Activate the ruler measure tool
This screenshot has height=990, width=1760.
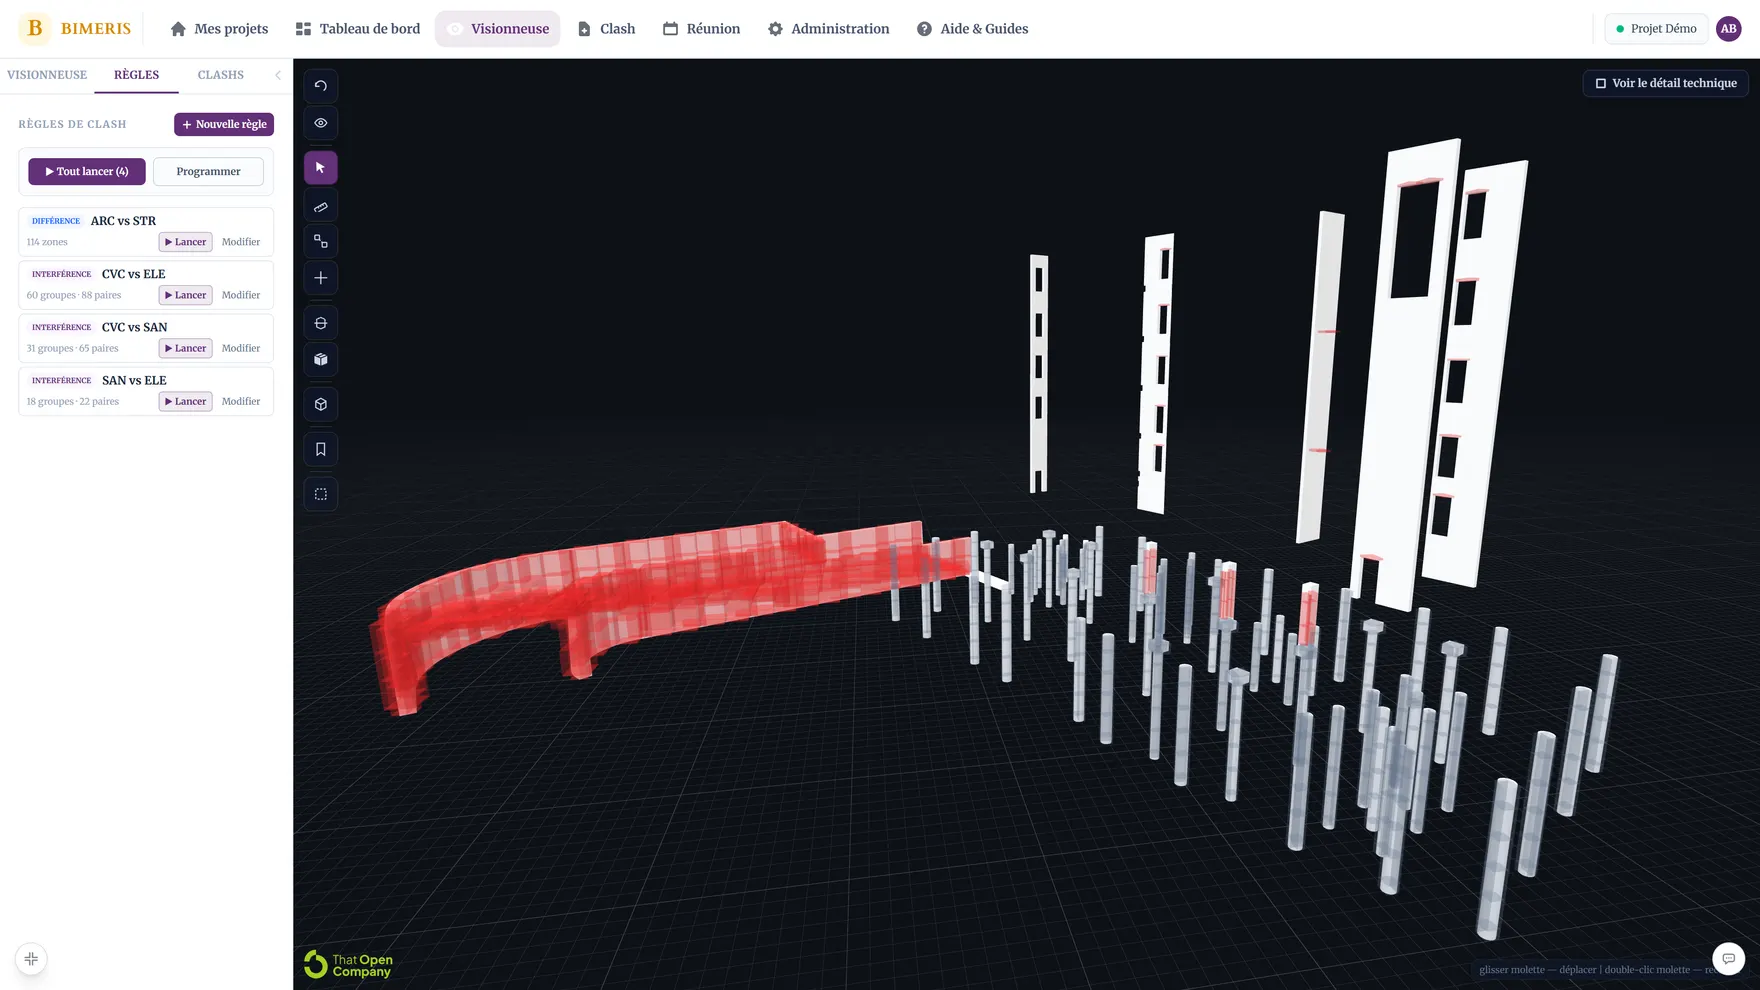[321, 207]
